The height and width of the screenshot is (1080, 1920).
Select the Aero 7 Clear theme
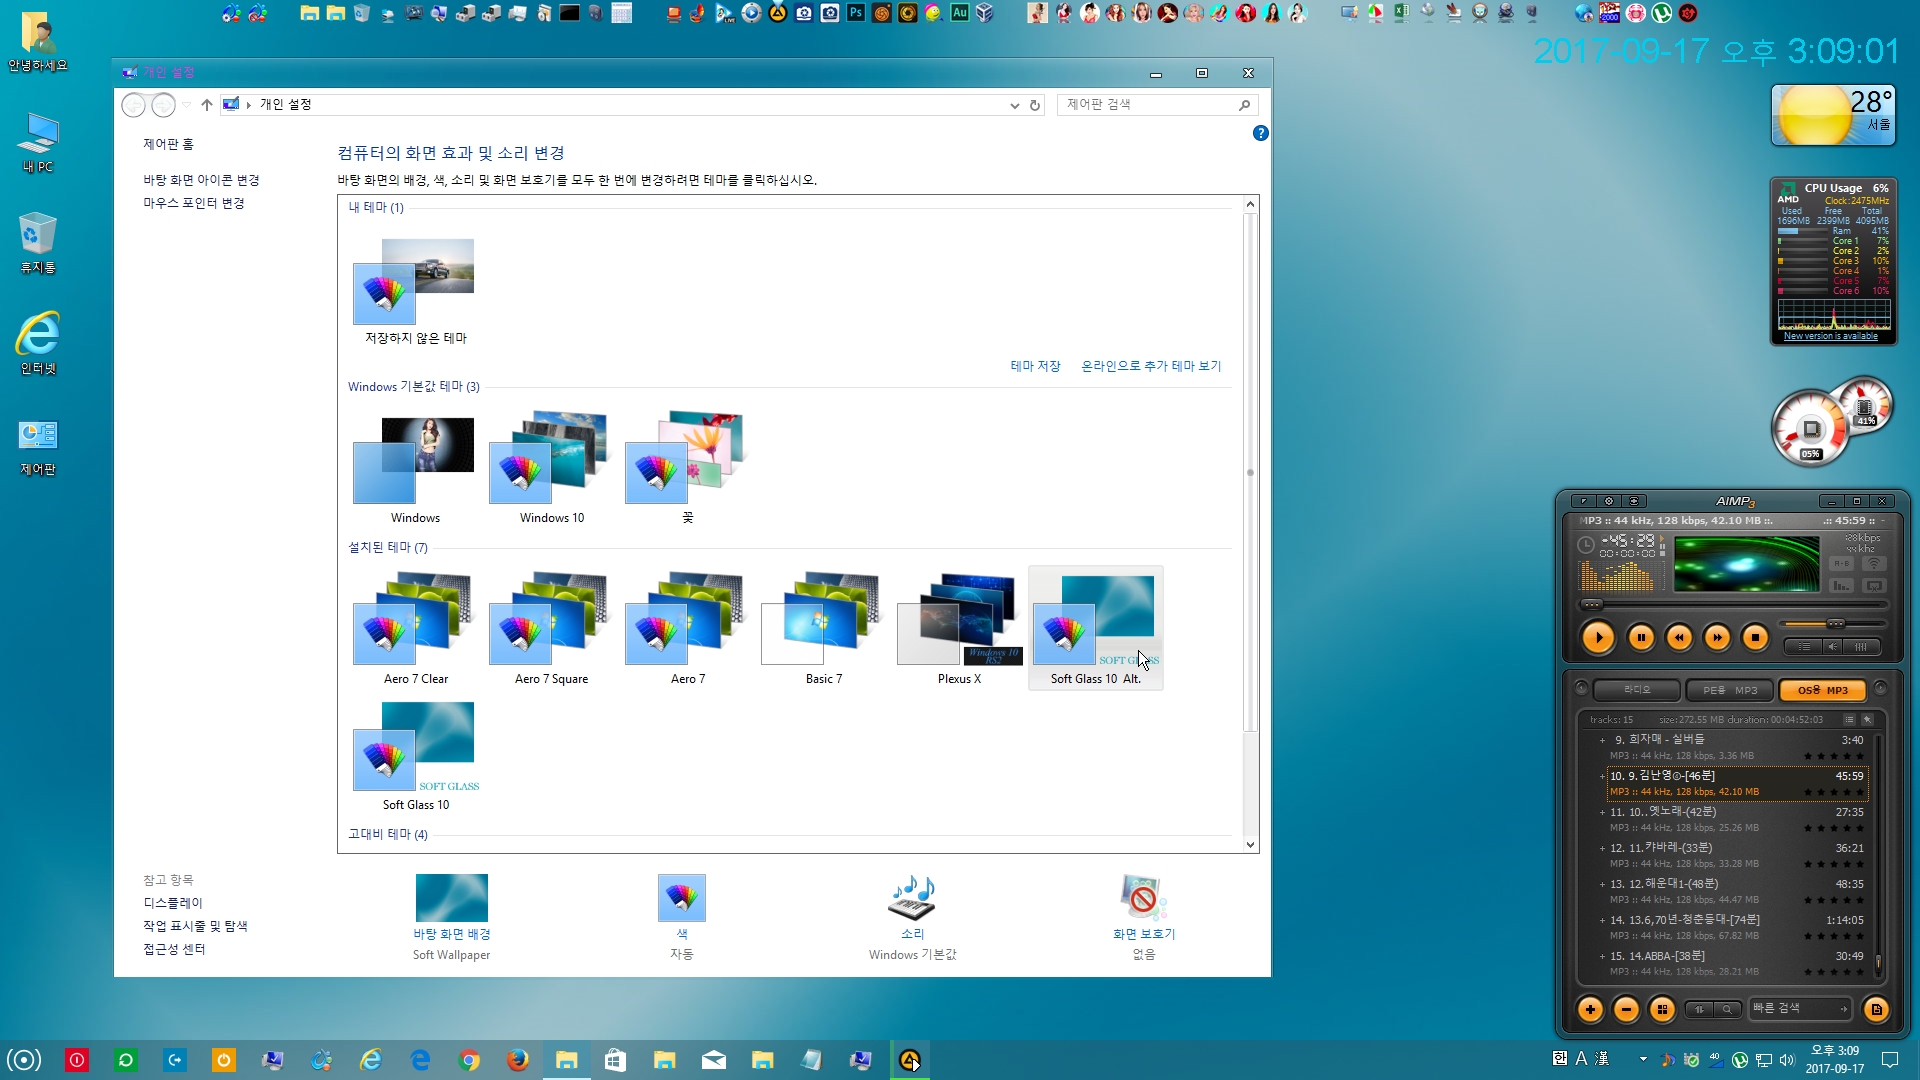[414, 620]
